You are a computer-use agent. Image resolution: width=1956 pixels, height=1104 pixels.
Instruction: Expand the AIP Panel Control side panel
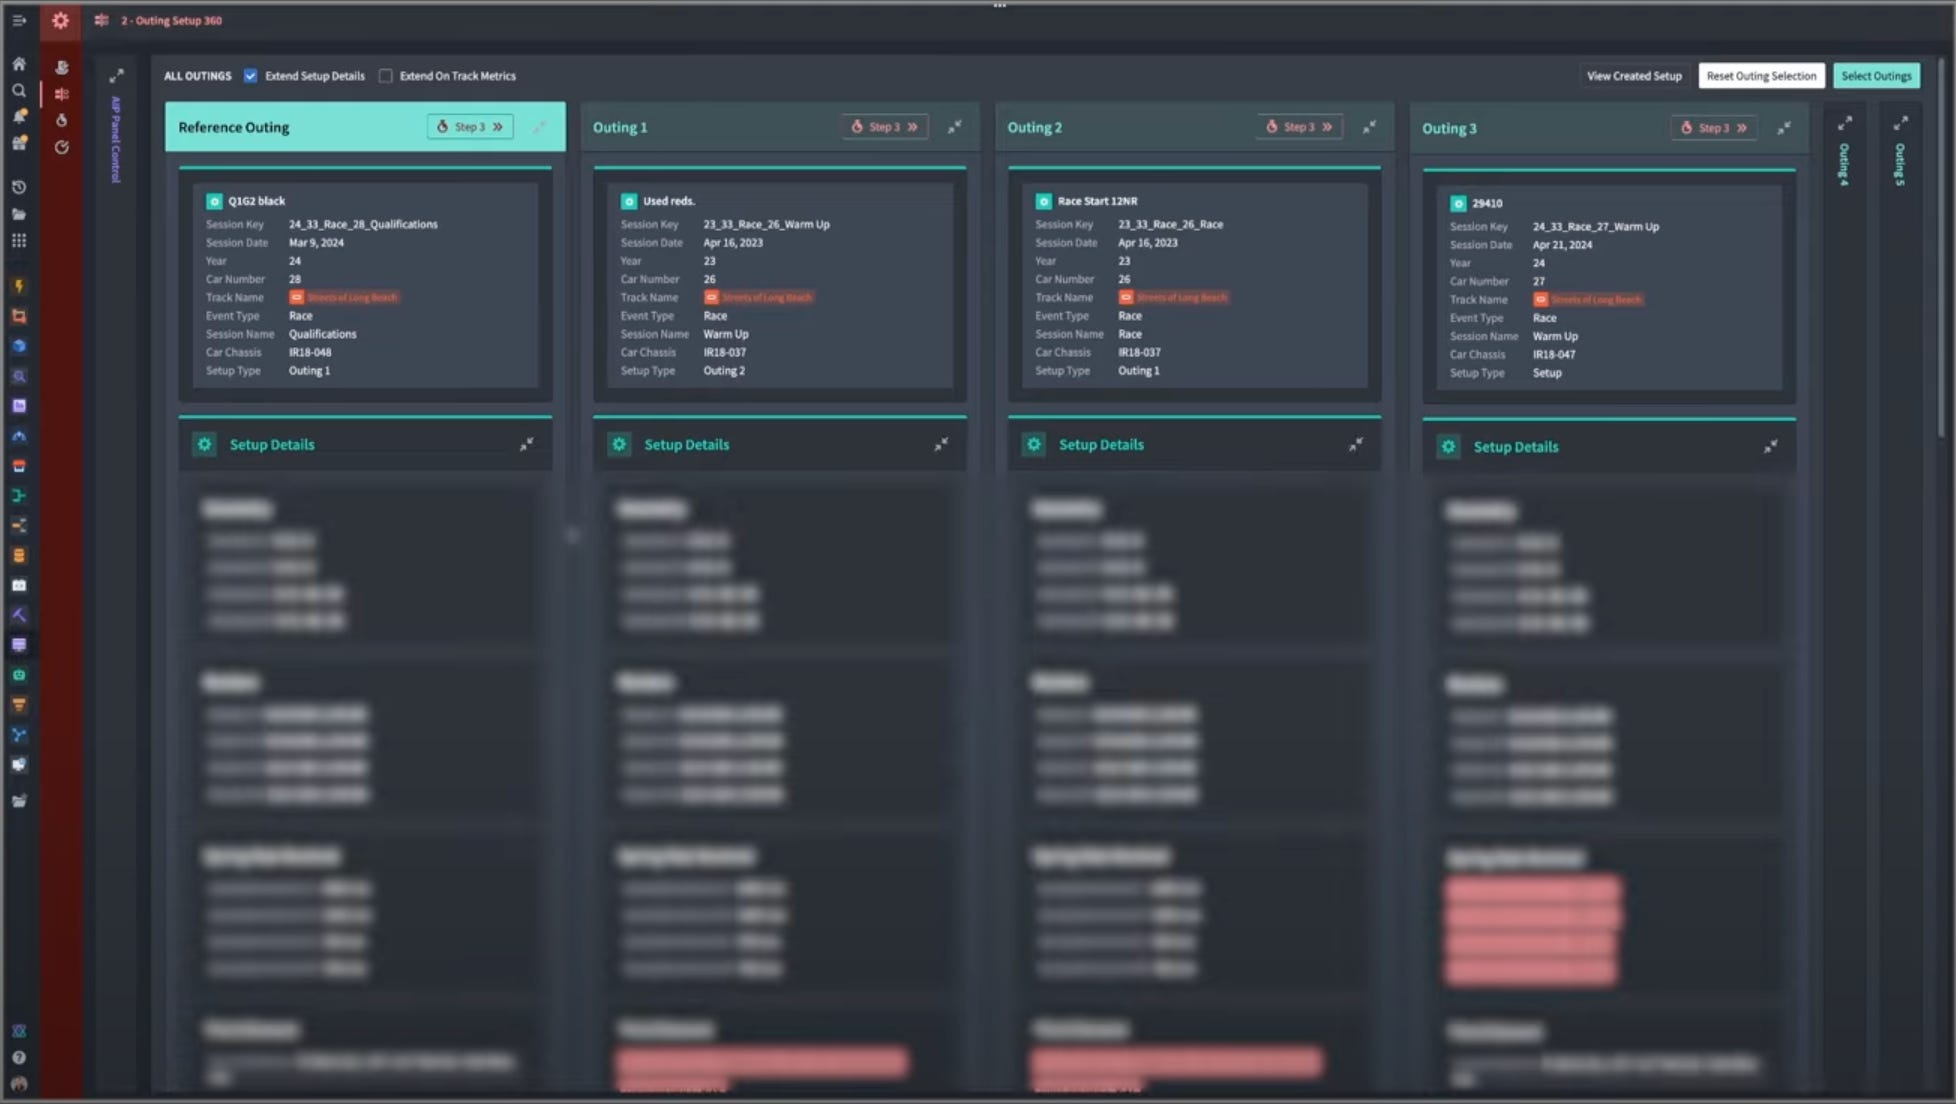pyautogui.click(x=116, y=76)
